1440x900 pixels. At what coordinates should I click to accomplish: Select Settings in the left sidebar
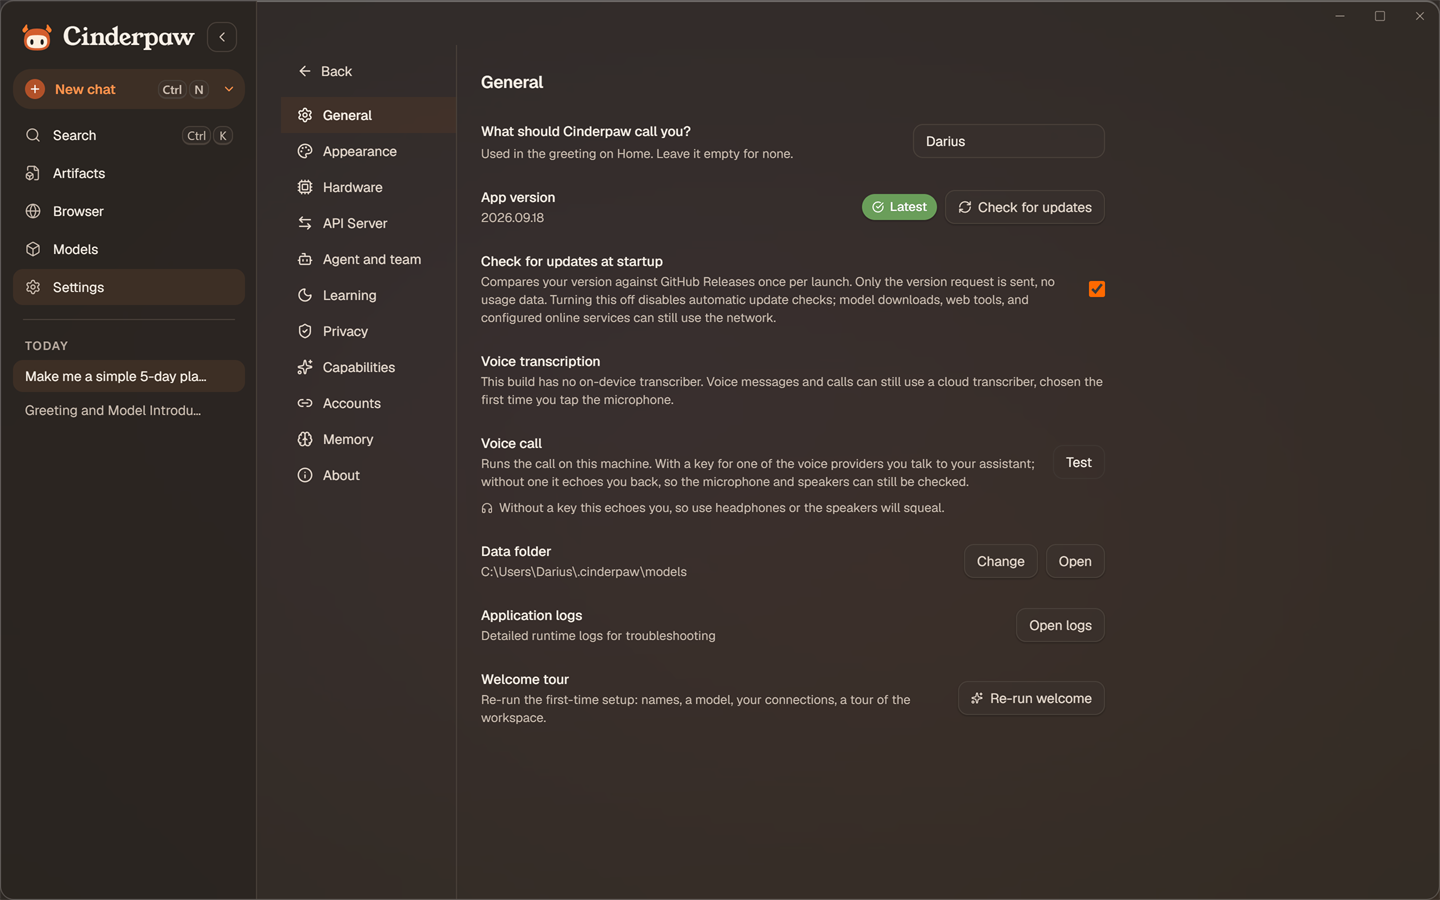(x=129, y=287)
